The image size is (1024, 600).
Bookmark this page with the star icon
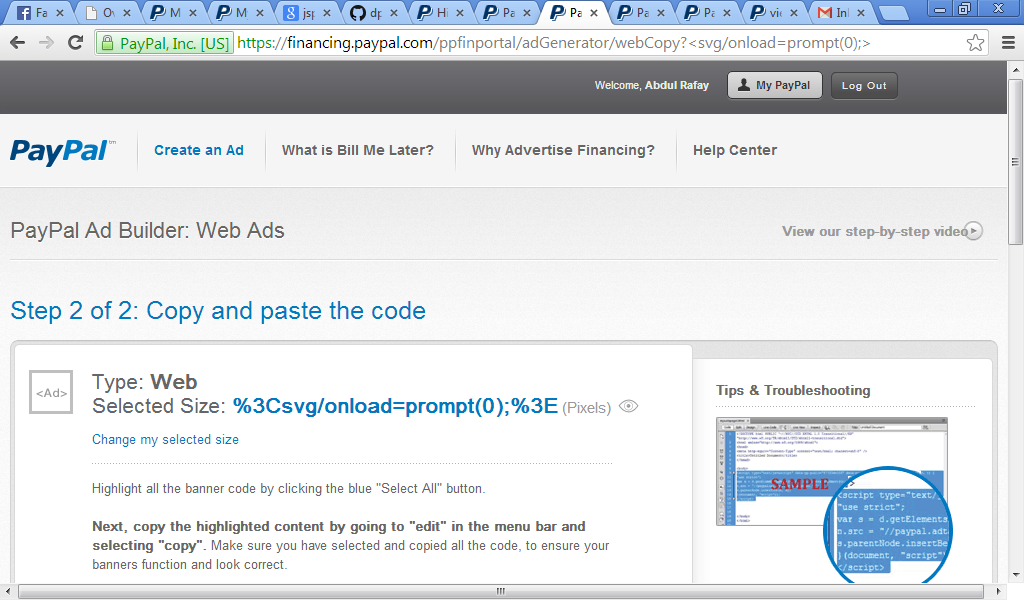point(975,43)
